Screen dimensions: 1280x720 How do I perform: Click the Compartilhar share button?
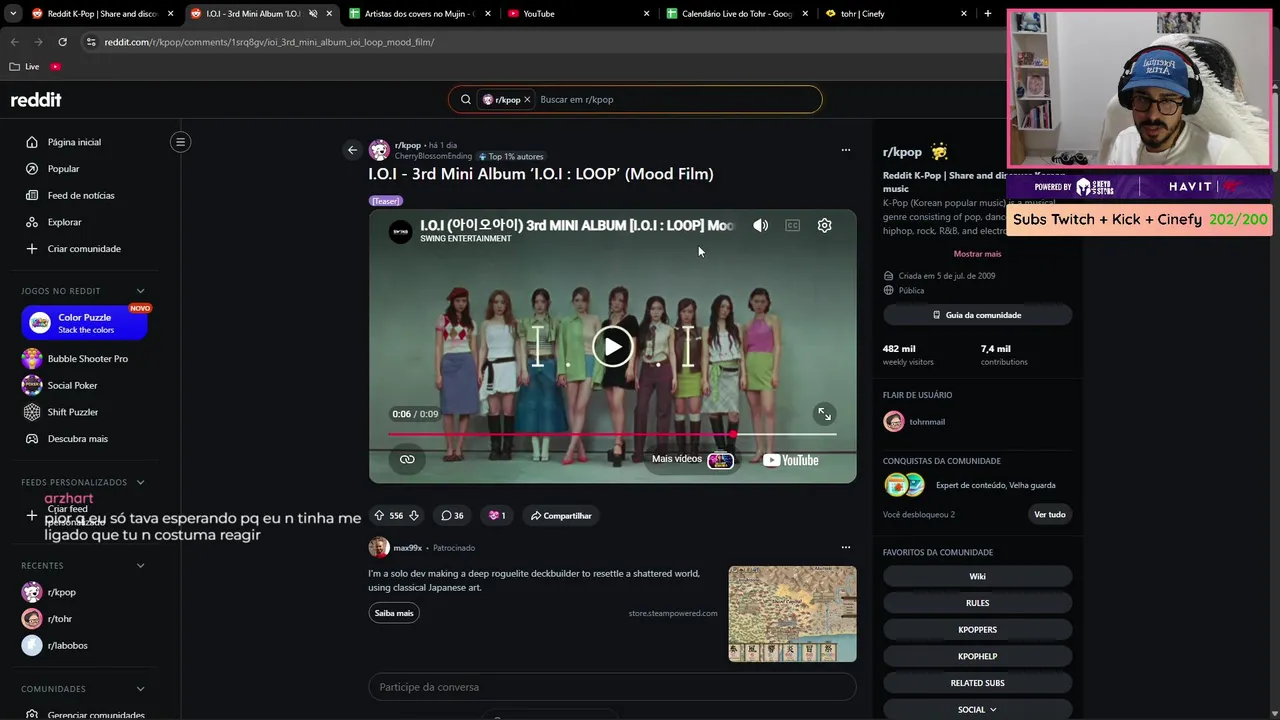coord(561,516)
